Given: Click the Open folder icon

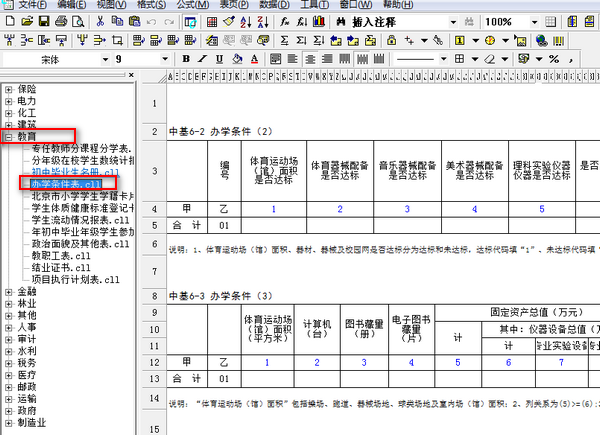Looking at the screenshot, I should click(27, 21).
